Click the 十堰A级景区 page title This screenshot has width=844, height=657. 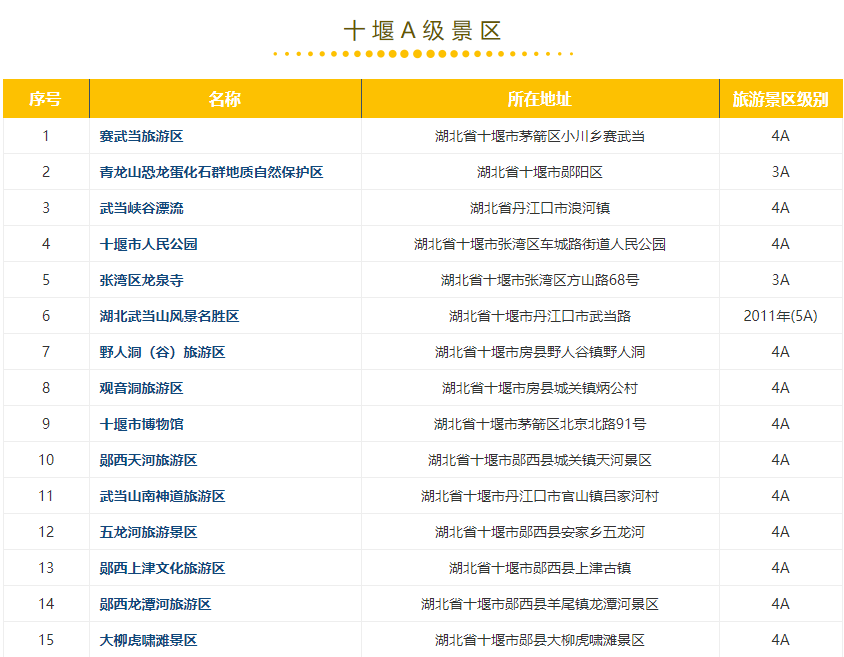pyautogui.click(x=423, y=31)
